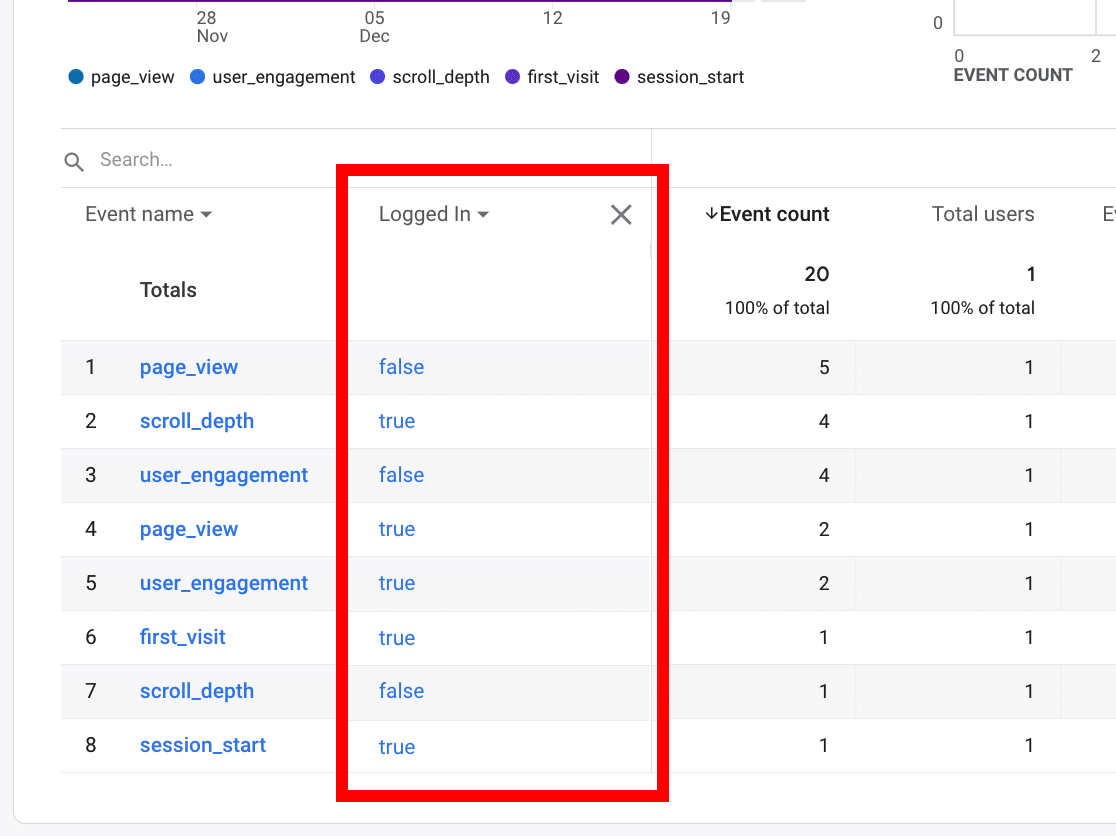Click the Event count sort arrow
The image size is (1116, 836).
point(711,214)
